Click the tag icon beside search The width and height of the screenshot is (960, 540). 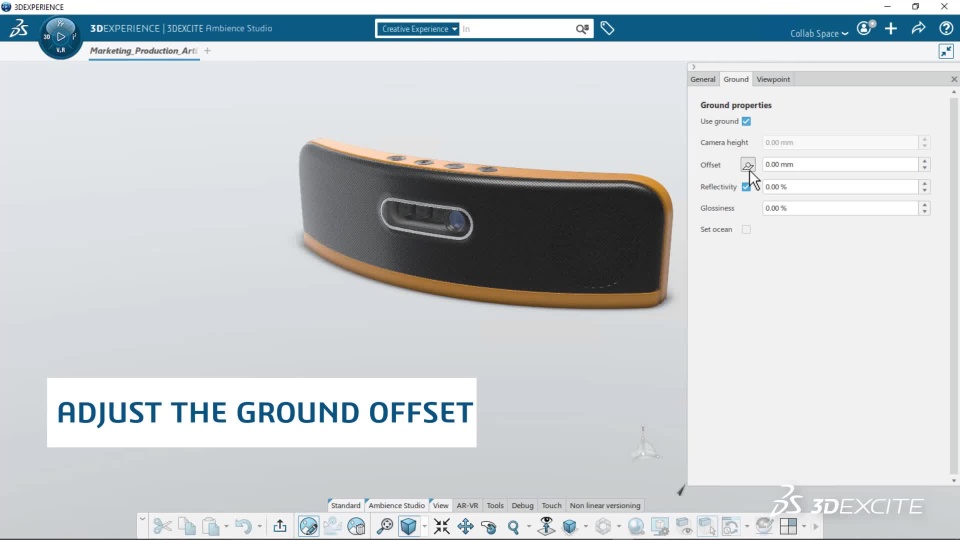(607, 28)
